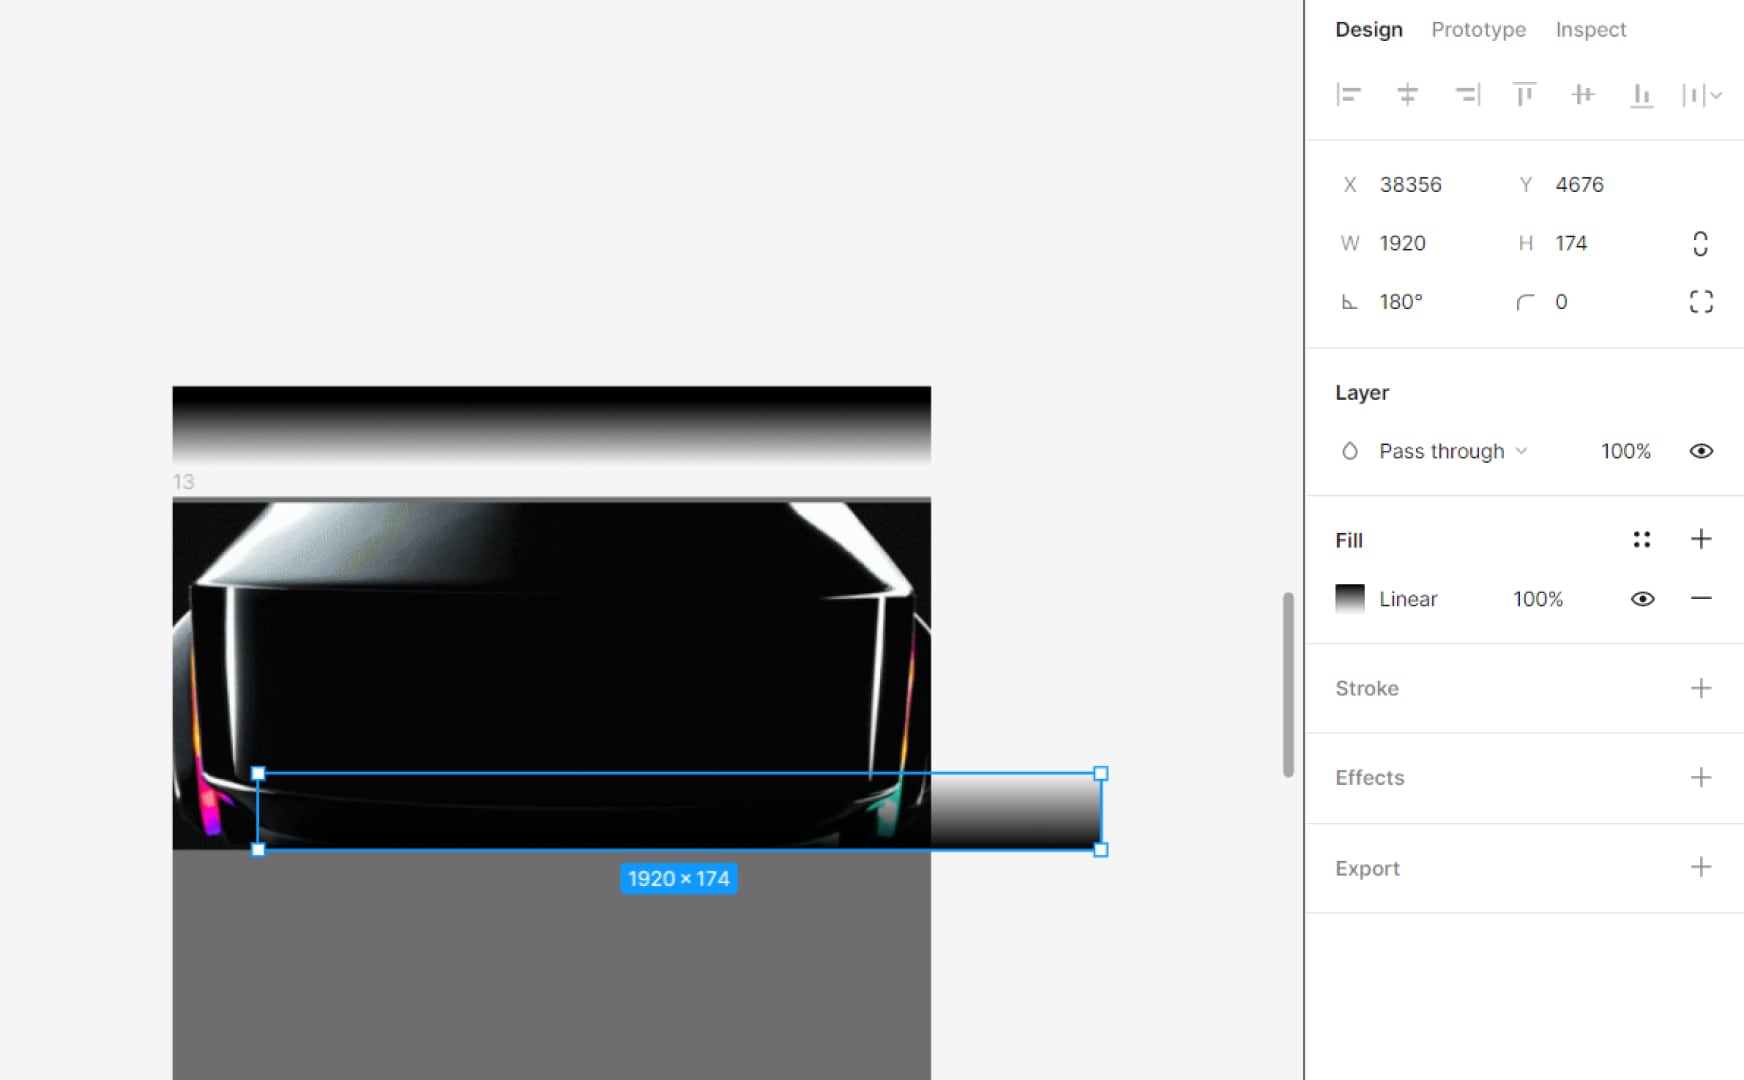Switch to the Design tab
Image resolution: width=1744 pixels, height=1080 pixels.
1369,30
